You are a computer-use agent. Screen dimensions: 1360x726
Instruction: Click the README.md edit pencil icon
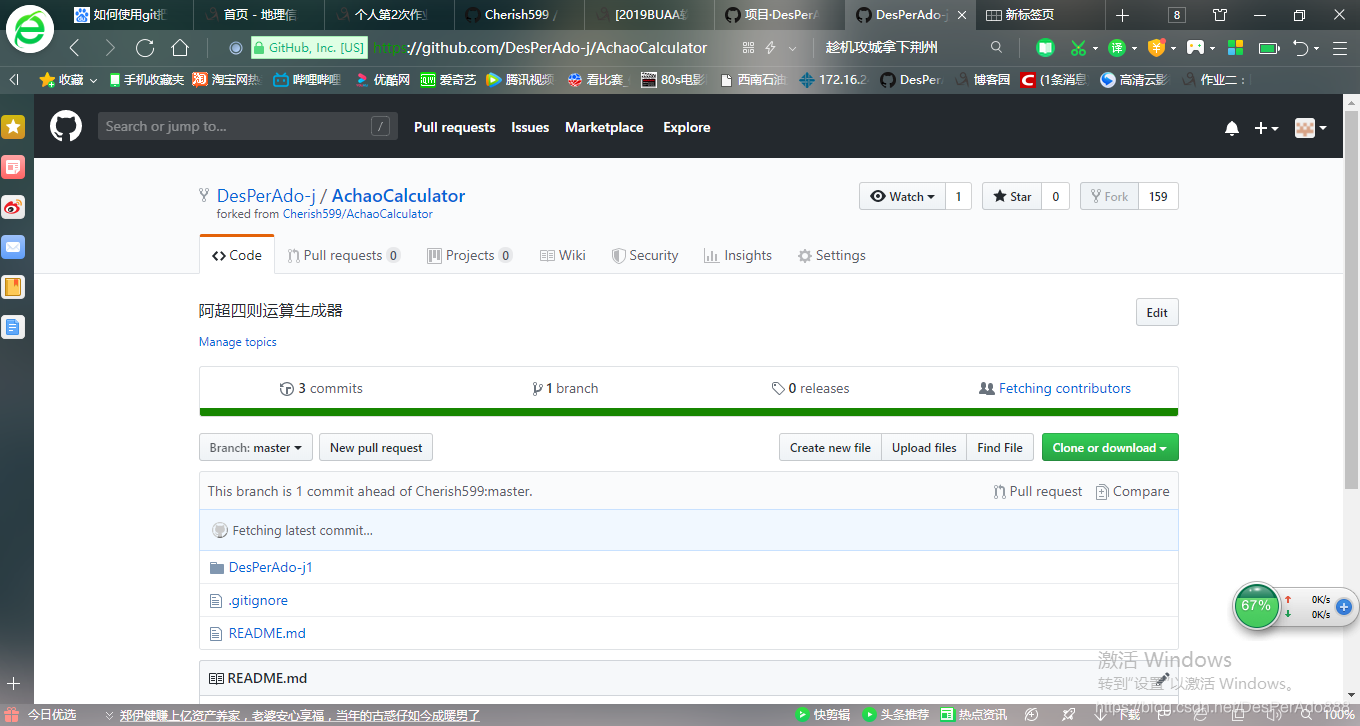tap(1162, 679)
